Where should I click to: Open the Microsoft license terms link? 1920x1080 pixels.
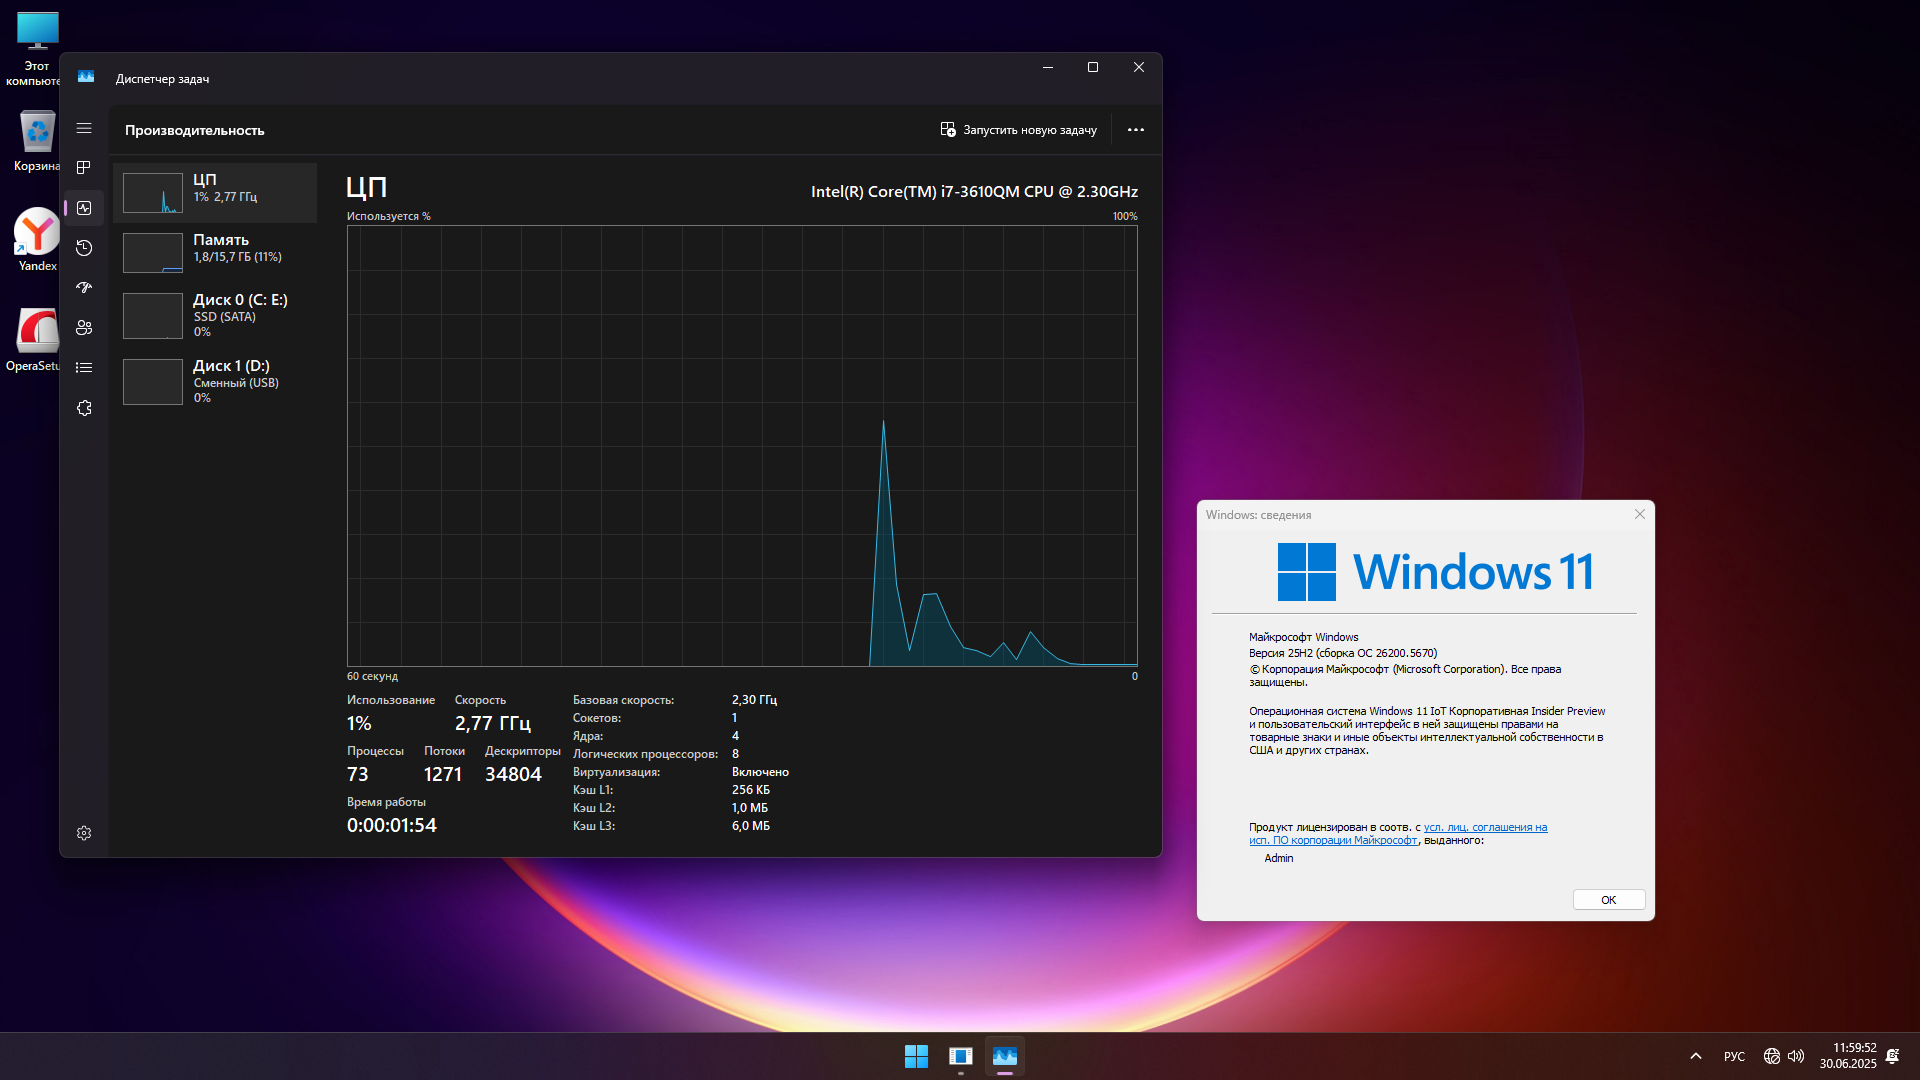(x=1485, y=827)
